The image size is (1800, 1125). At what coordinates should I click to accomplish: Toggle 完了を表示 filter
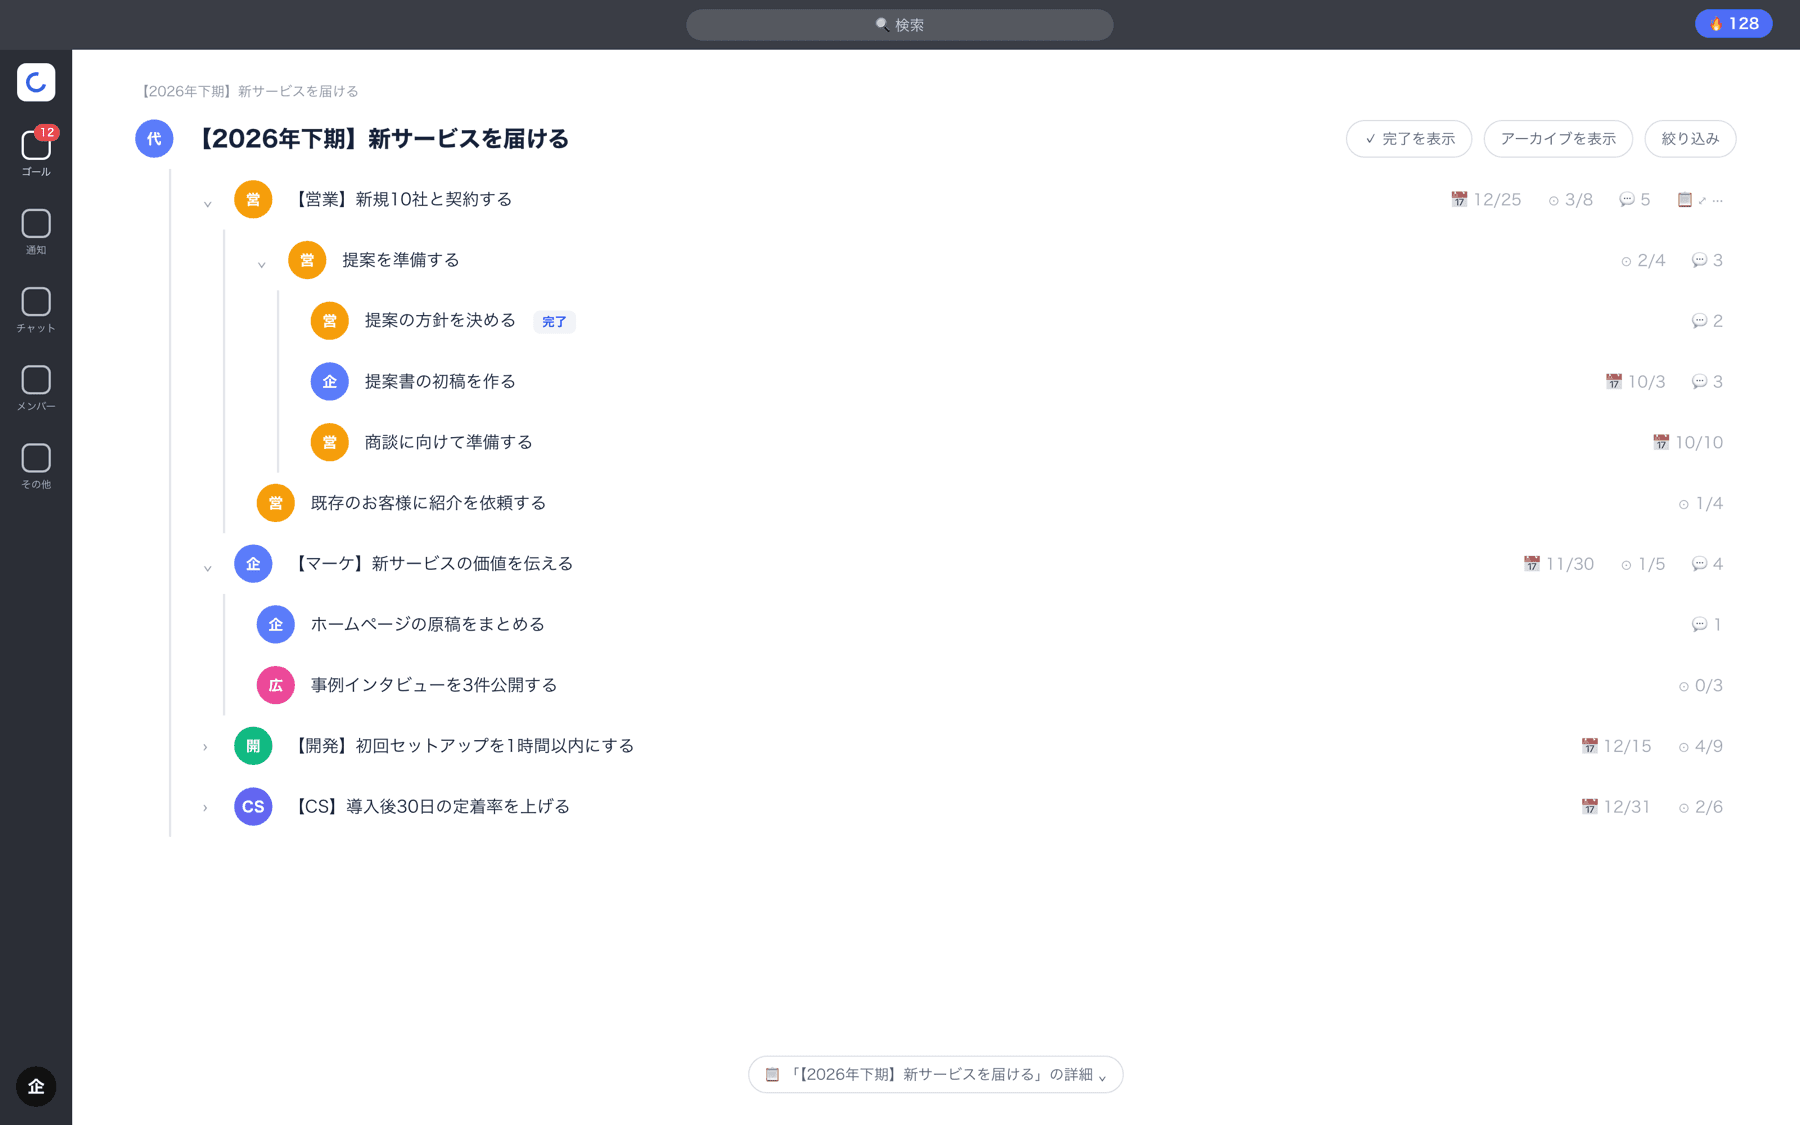point(1409,139)
